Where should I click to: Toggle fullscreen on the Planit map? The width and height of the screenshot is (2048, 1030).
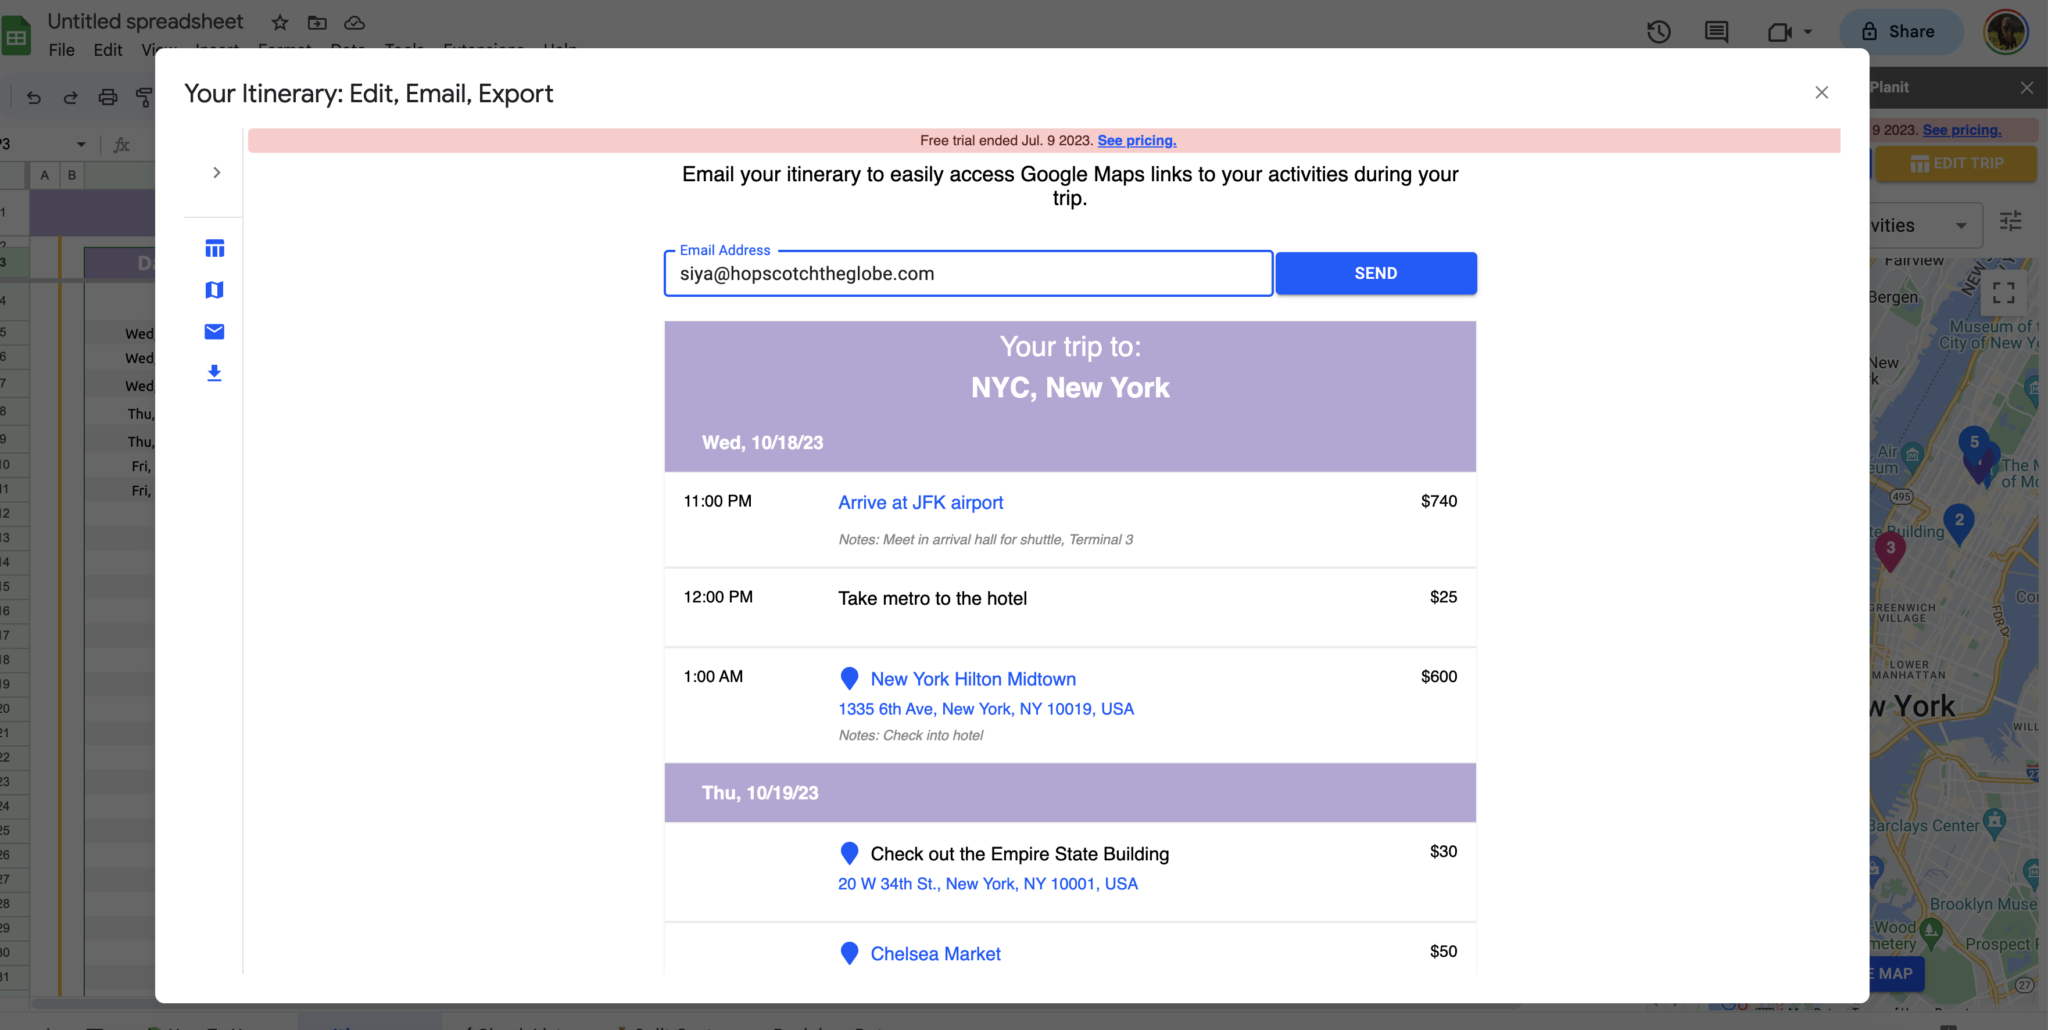(2003, 292)
